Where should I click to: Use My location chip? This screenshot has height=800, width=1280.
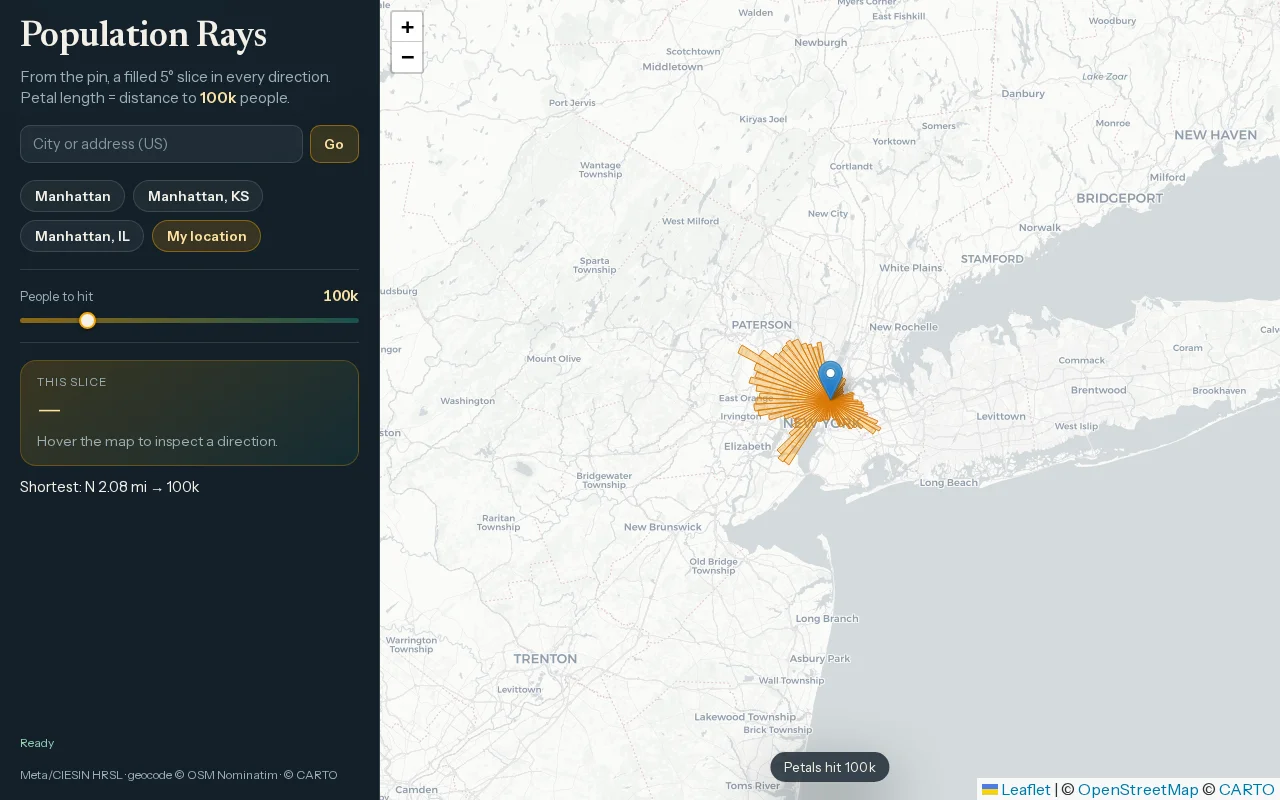pos(206,236)
